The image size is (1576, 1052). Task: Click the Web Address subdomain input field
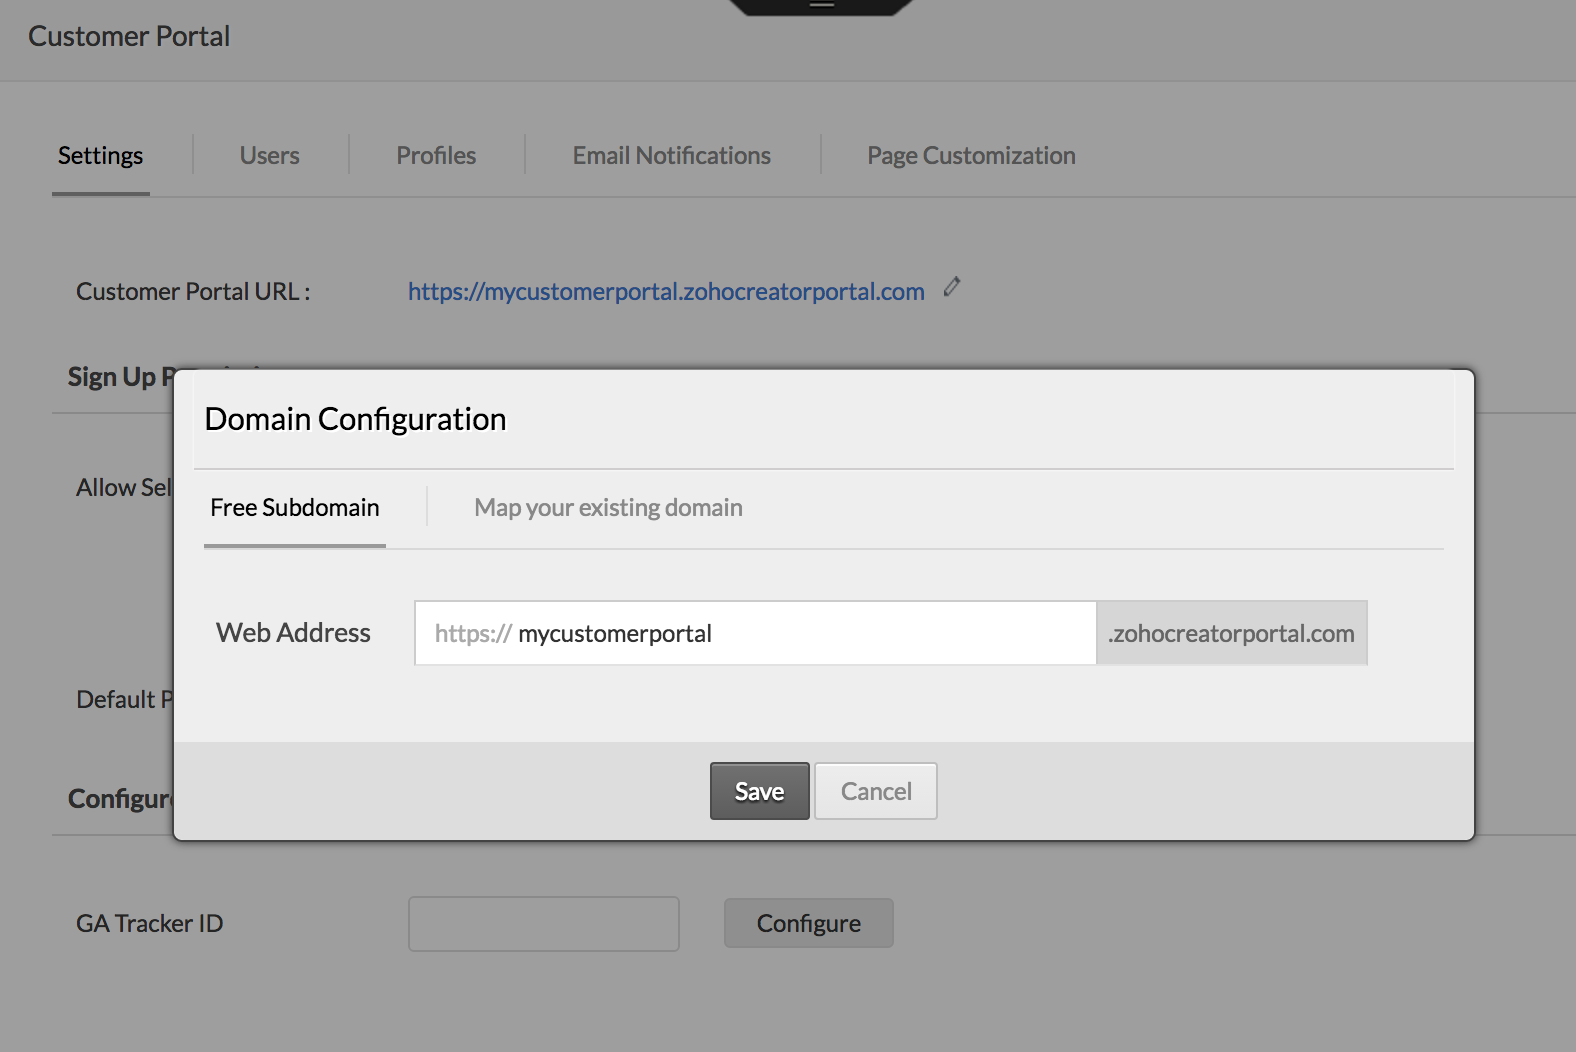tap(756, 633)
